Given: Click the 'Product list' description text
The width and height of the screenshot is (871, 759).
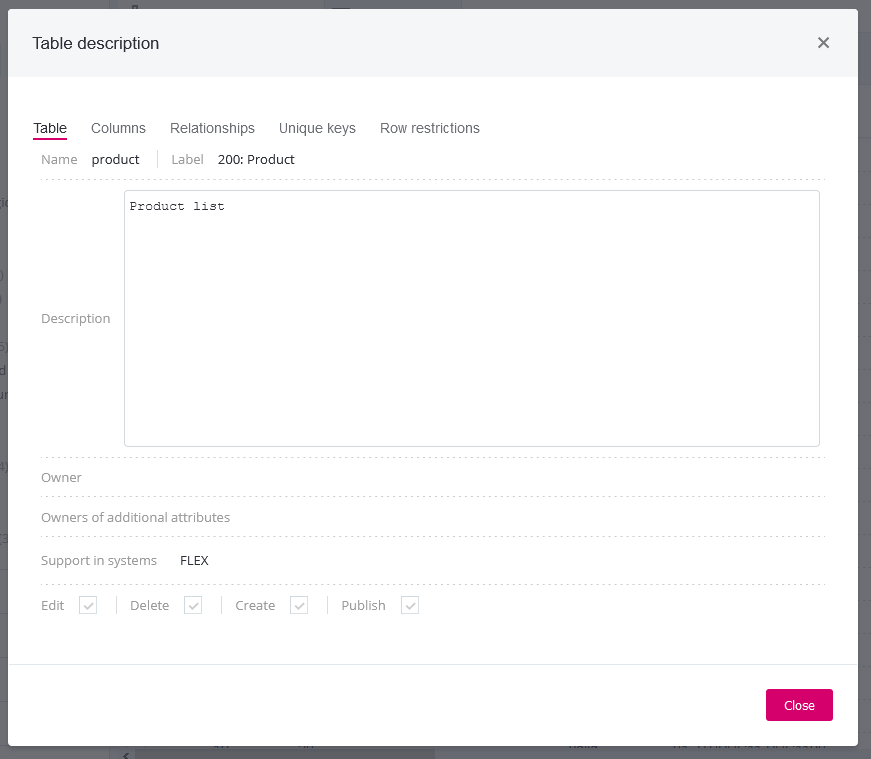Looking at the screenshot, I should [177, 206].
